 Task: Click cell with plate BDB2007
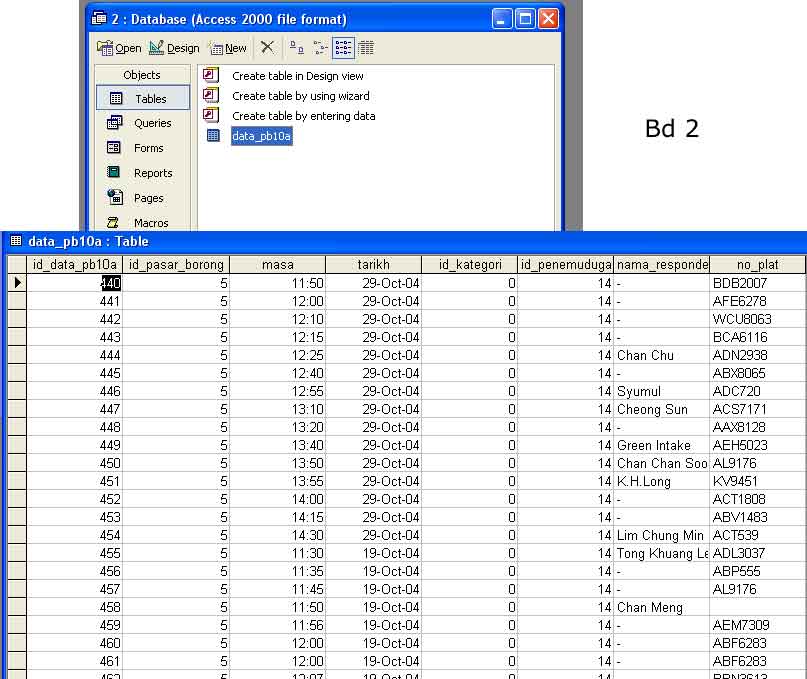click(757, 283)
